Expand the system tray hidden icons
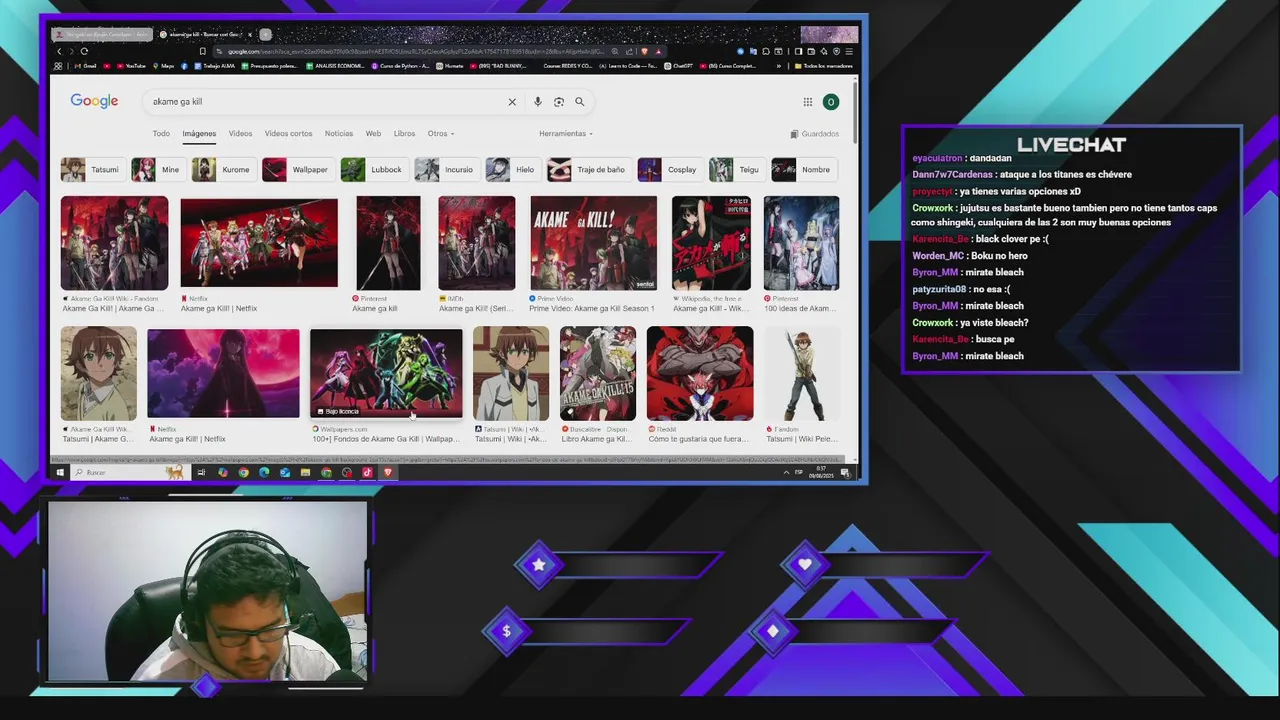Viewport: 1280px width, 720px height. click(786, 473)
